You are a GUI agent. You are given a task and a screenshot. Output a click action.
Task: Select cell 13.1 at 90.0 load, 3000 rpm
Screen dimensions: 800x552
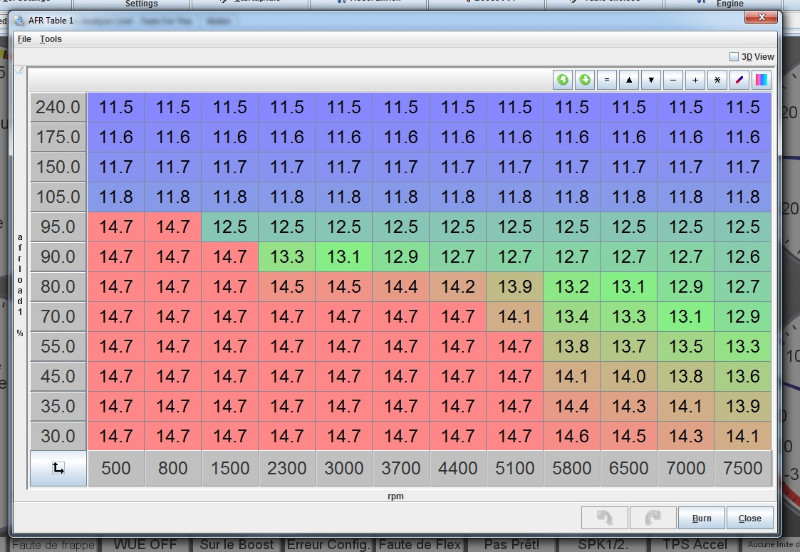coord(344,257)
